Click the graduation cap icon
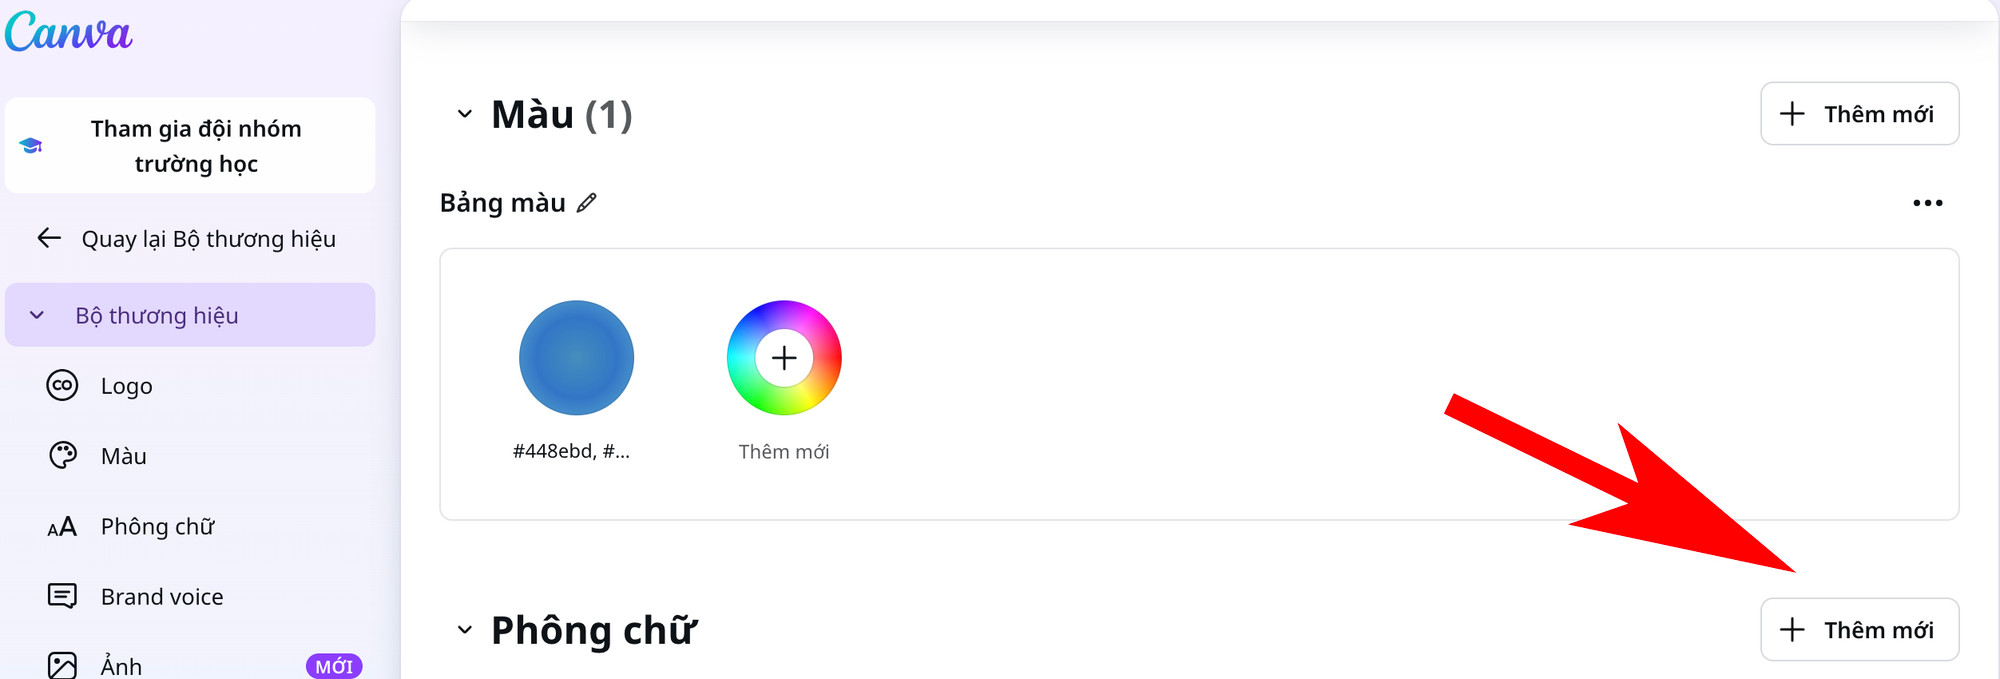 coord(31,146)
